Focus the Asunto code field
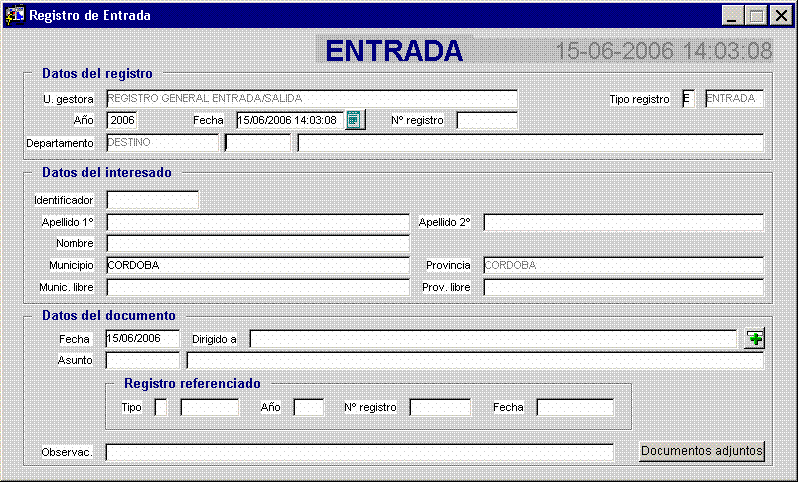The height and width of the screenshot is (482, 798). click(x=142, y=360)
